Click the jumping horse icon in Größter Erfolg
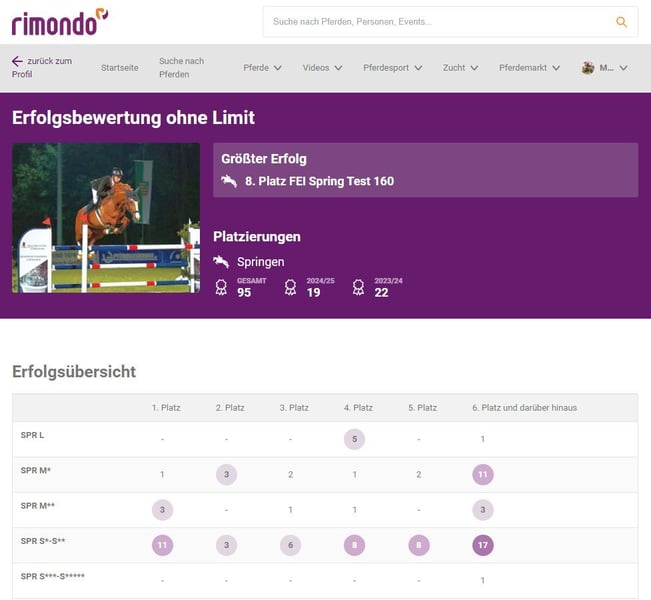This screenshot has height=600, width=651. click(229, 181)
